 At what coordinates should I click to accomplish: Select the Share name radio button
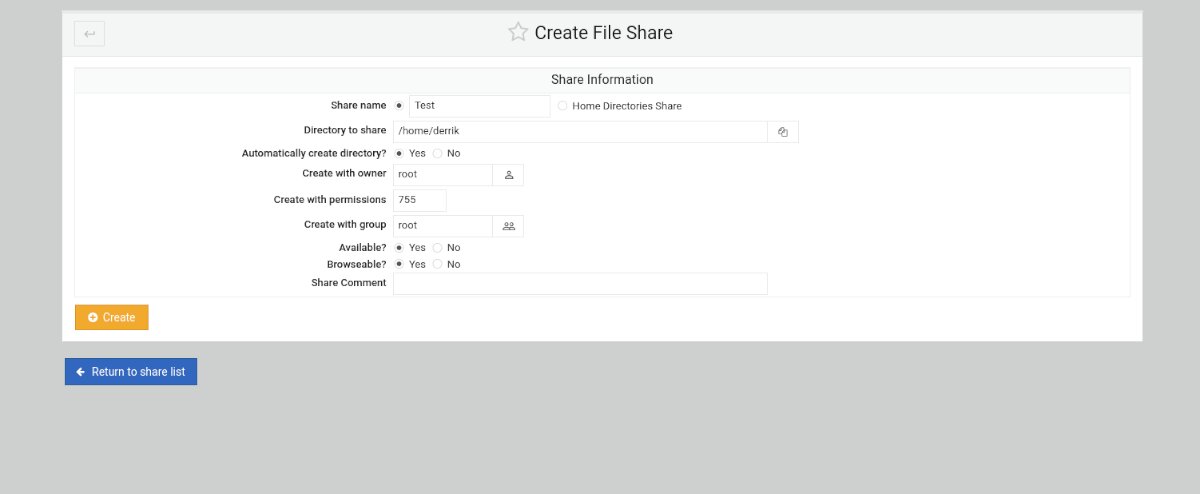pyautogui.click(x=400, y=106)
